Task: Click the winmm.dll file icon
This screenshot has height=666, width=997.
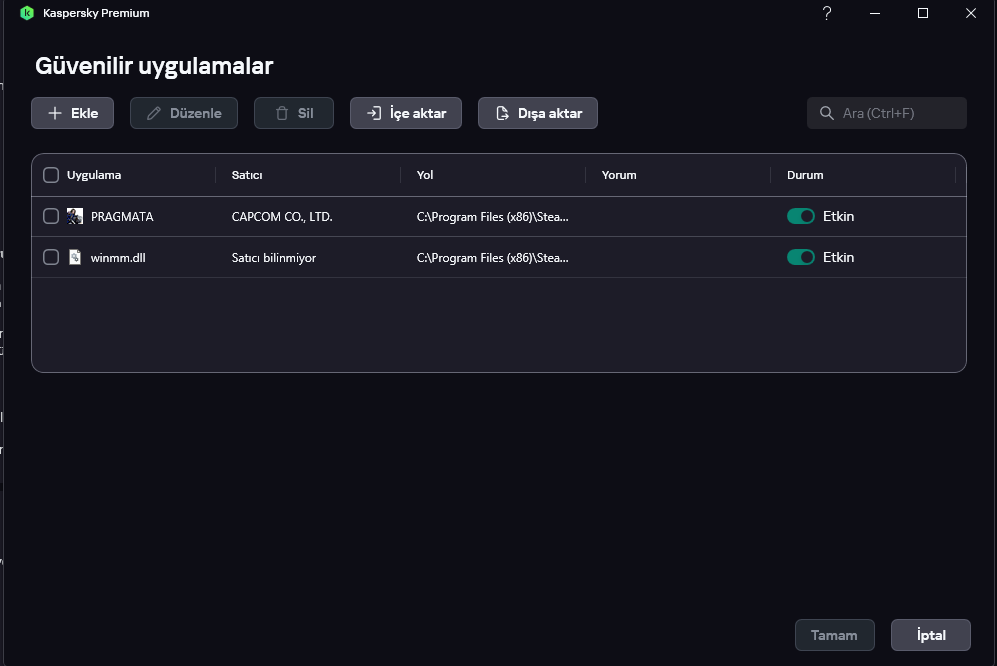Action: click(75, 257)
